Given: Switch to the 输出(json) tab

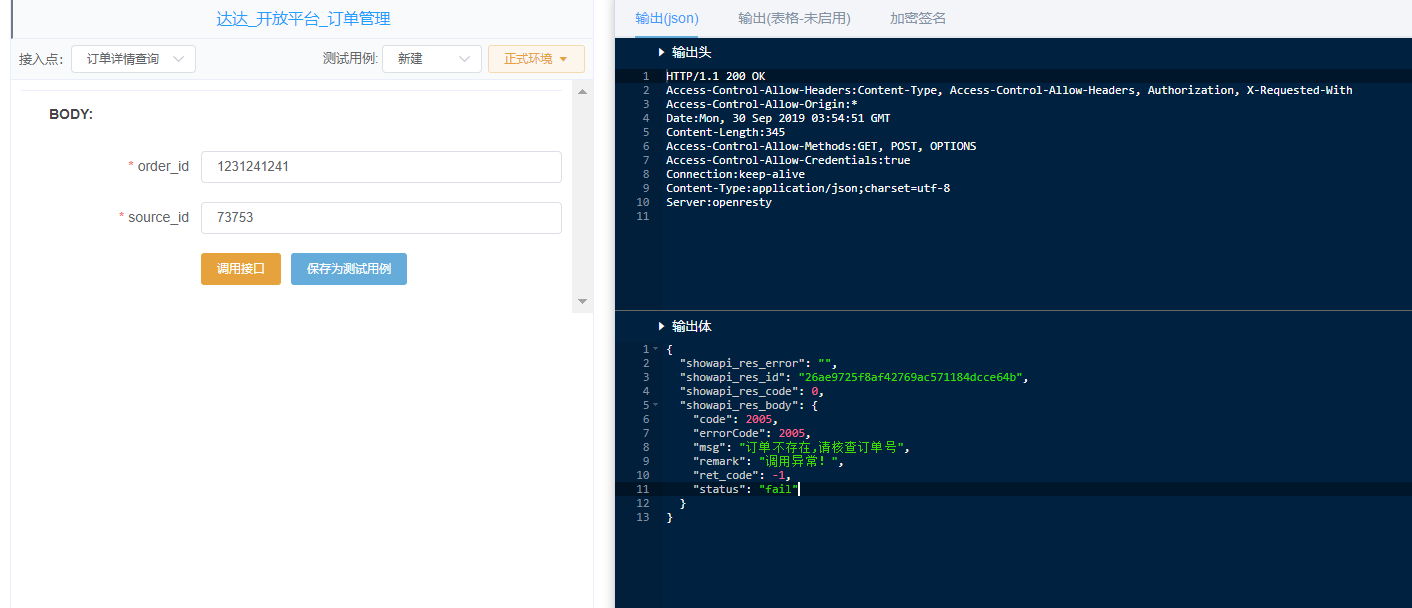Looking at the screenshot, I should coord(667,18).
